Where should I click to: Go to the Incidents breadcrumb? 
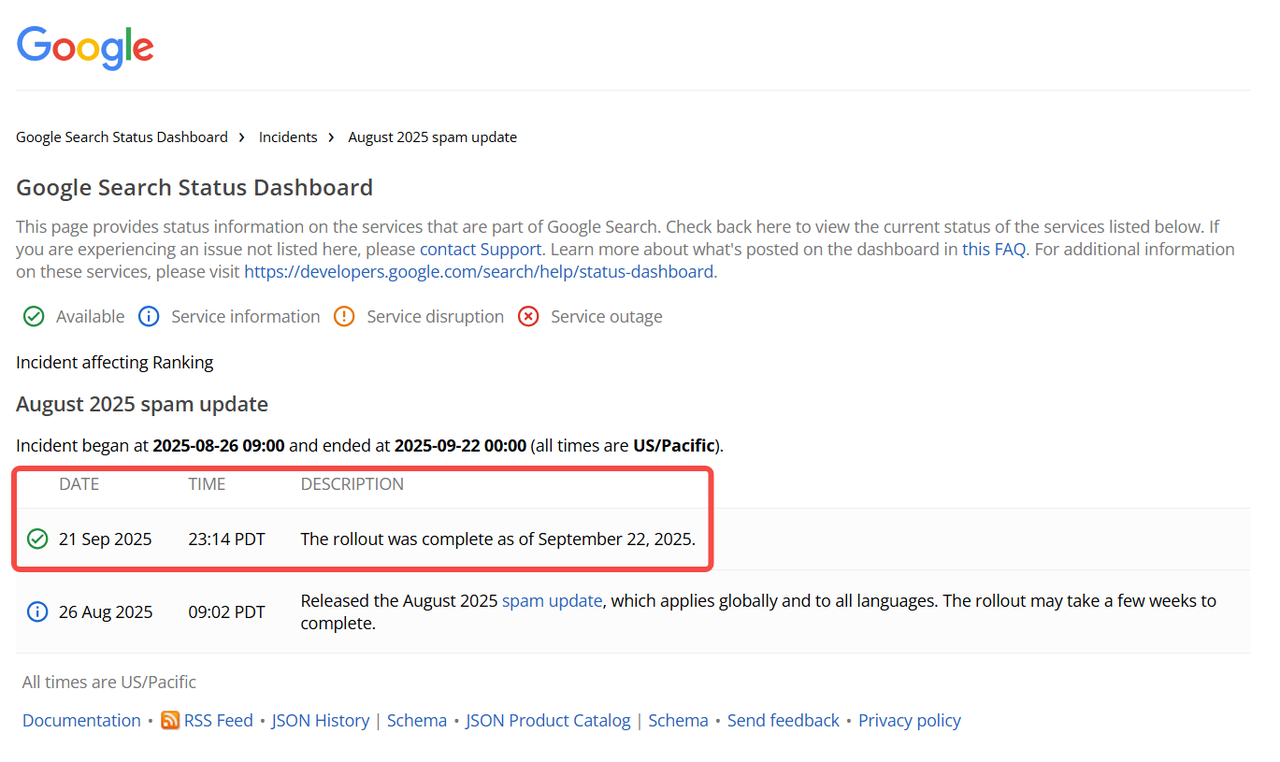coord(288,137)
